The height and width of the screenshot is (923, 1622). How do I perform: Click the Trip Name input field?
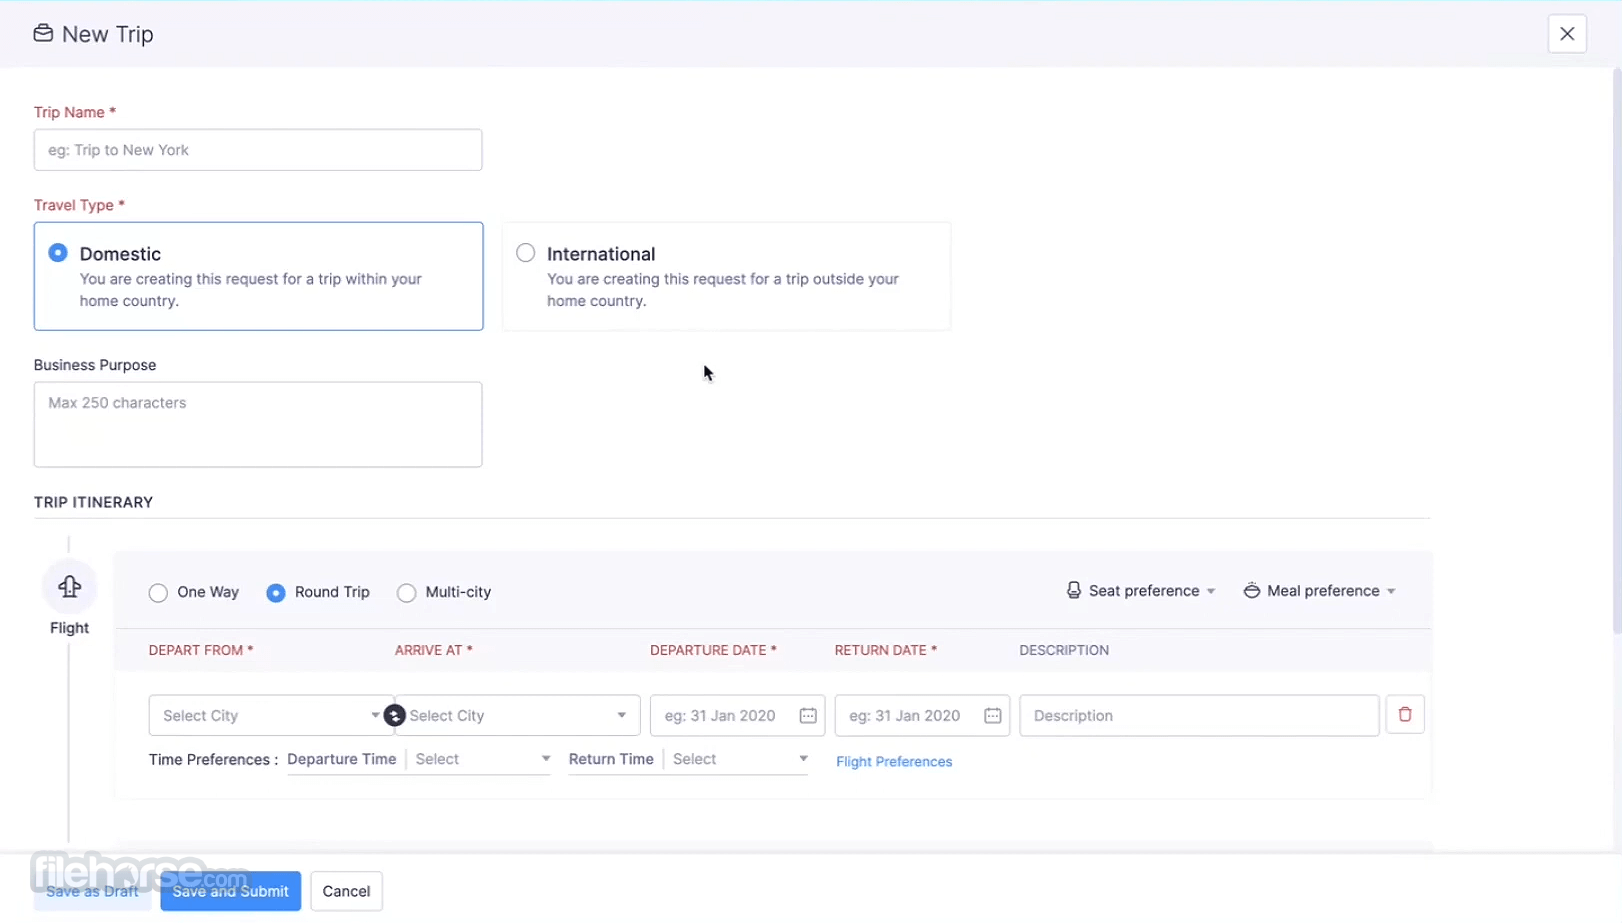click(x=258, y=150)
